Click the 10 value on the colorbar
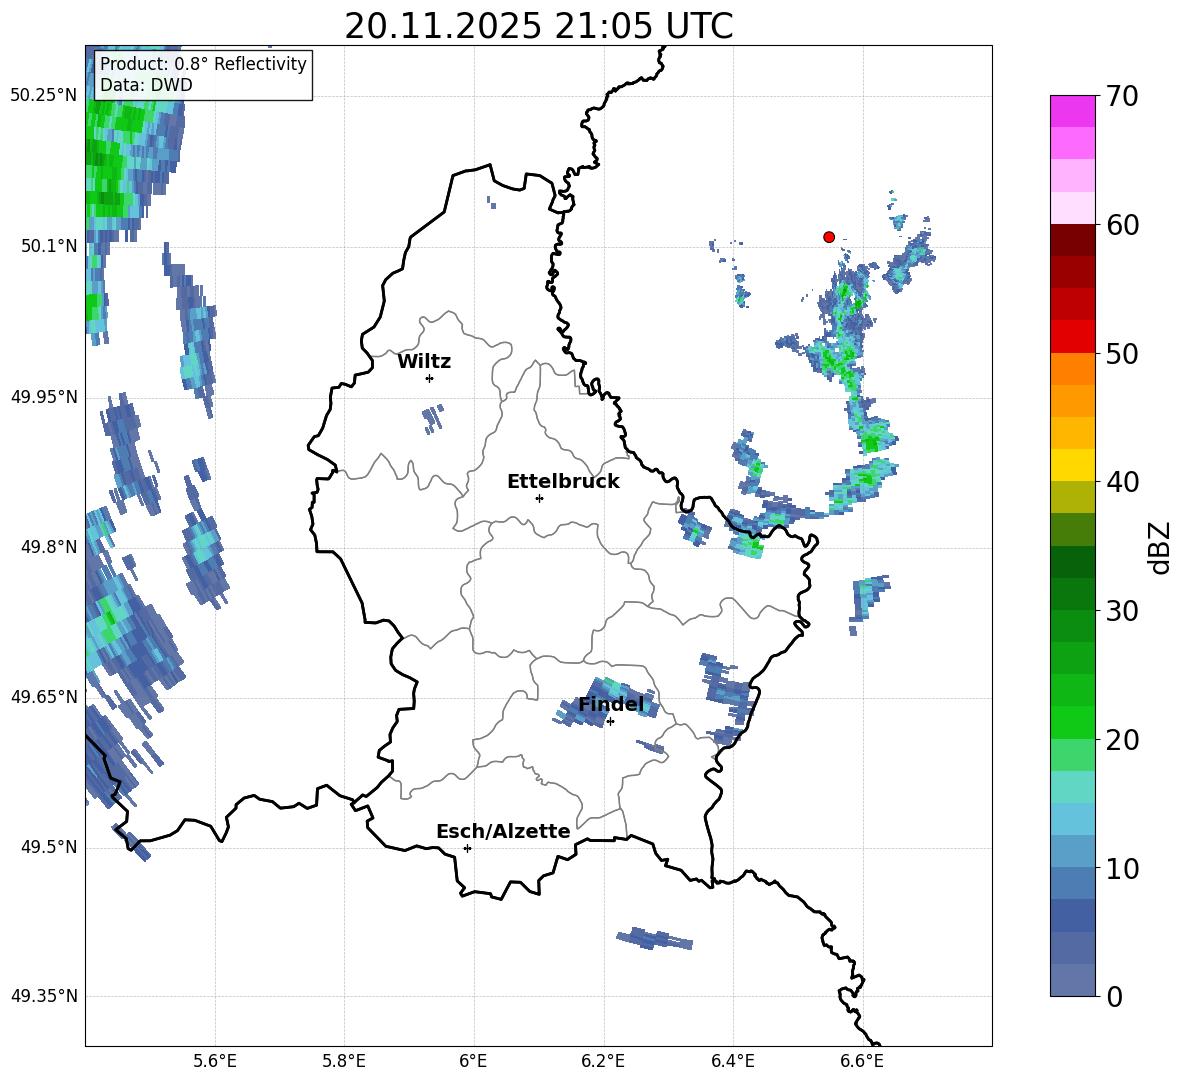The image size is (1184, 1081). point(1122,868)
